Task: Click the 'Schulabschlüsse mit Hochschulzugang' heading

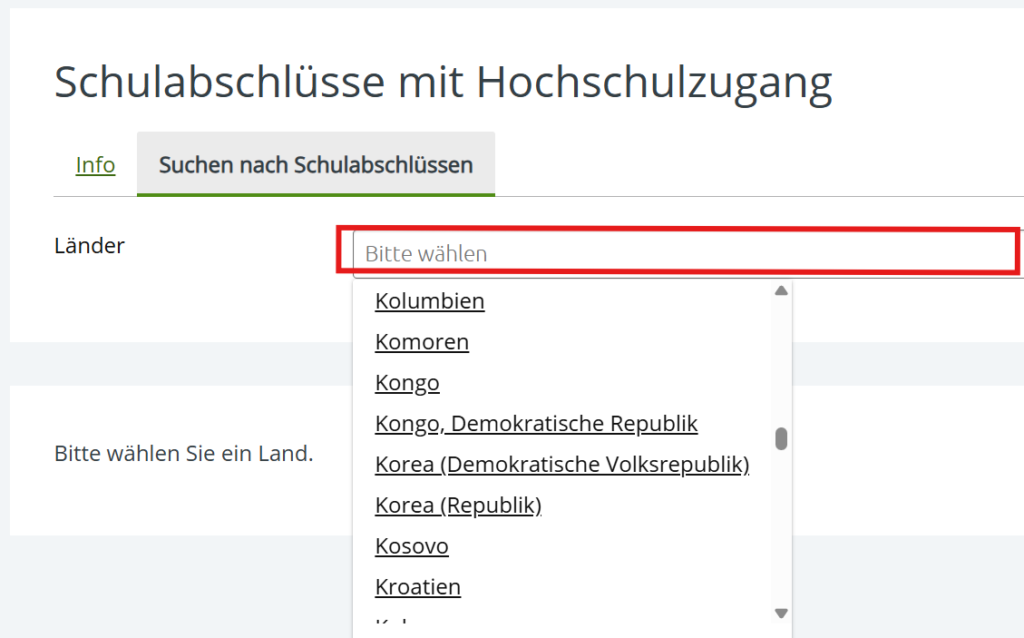Action: pos(443,82)
